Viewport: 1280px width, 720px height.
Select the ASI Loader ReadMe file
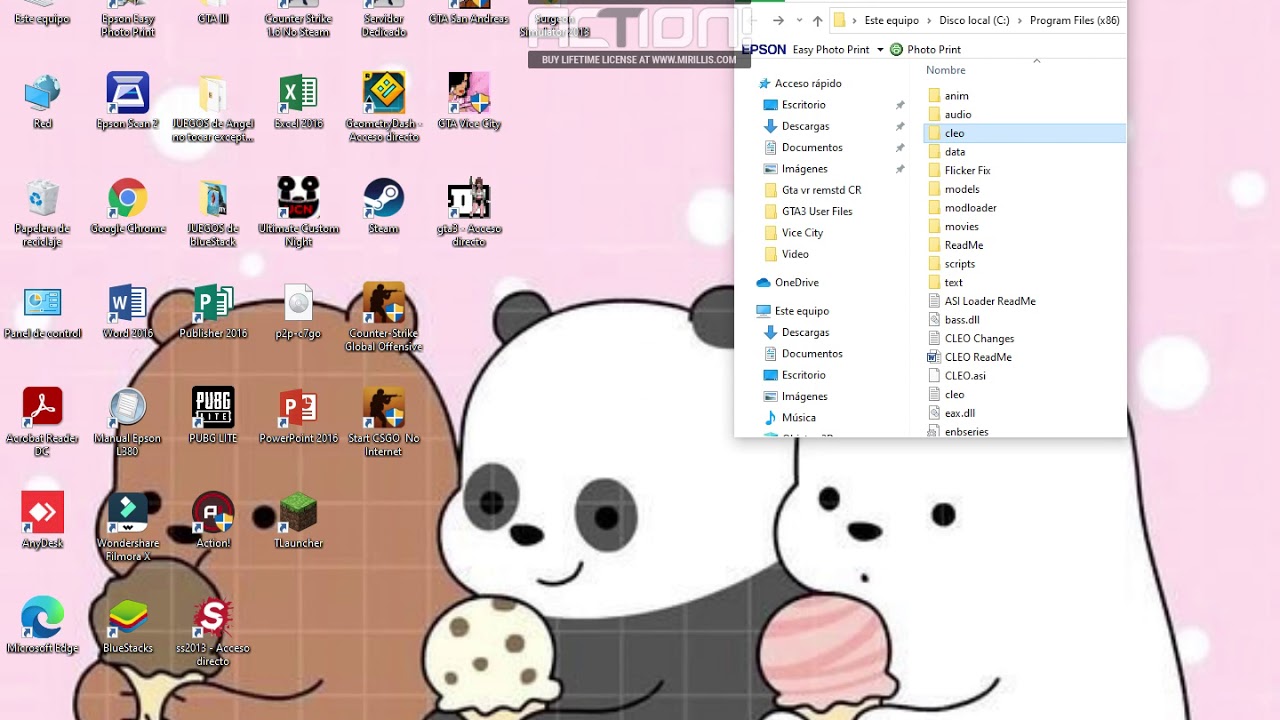pos(990,301)
